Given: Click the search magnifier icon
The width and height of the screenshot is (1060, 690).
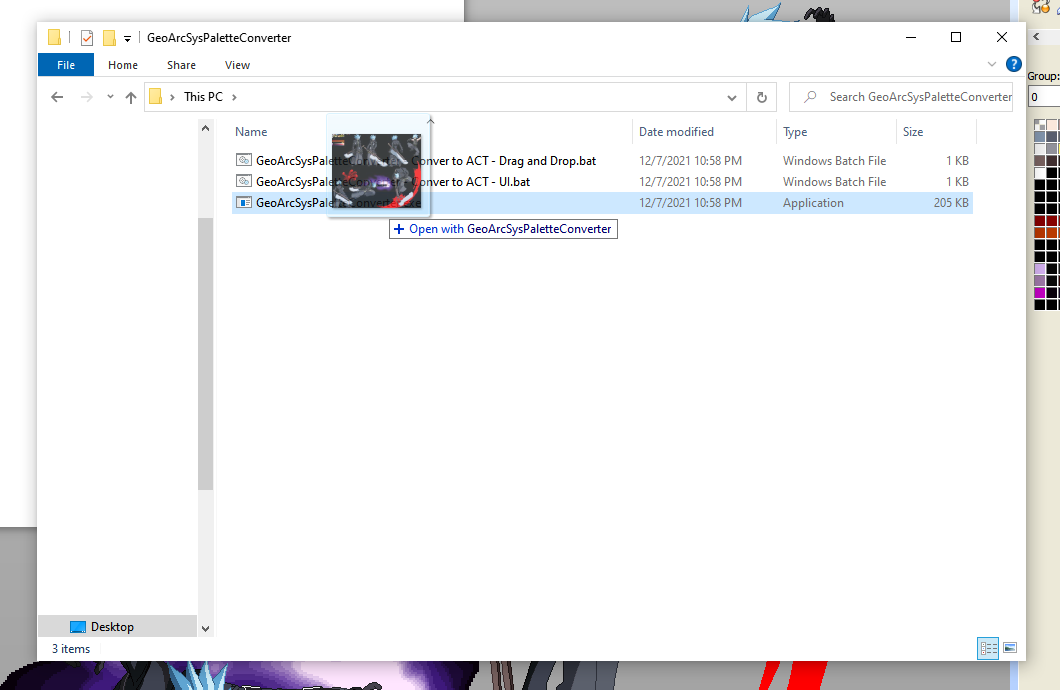Looking at the screenshot, I should coord(810,97).
